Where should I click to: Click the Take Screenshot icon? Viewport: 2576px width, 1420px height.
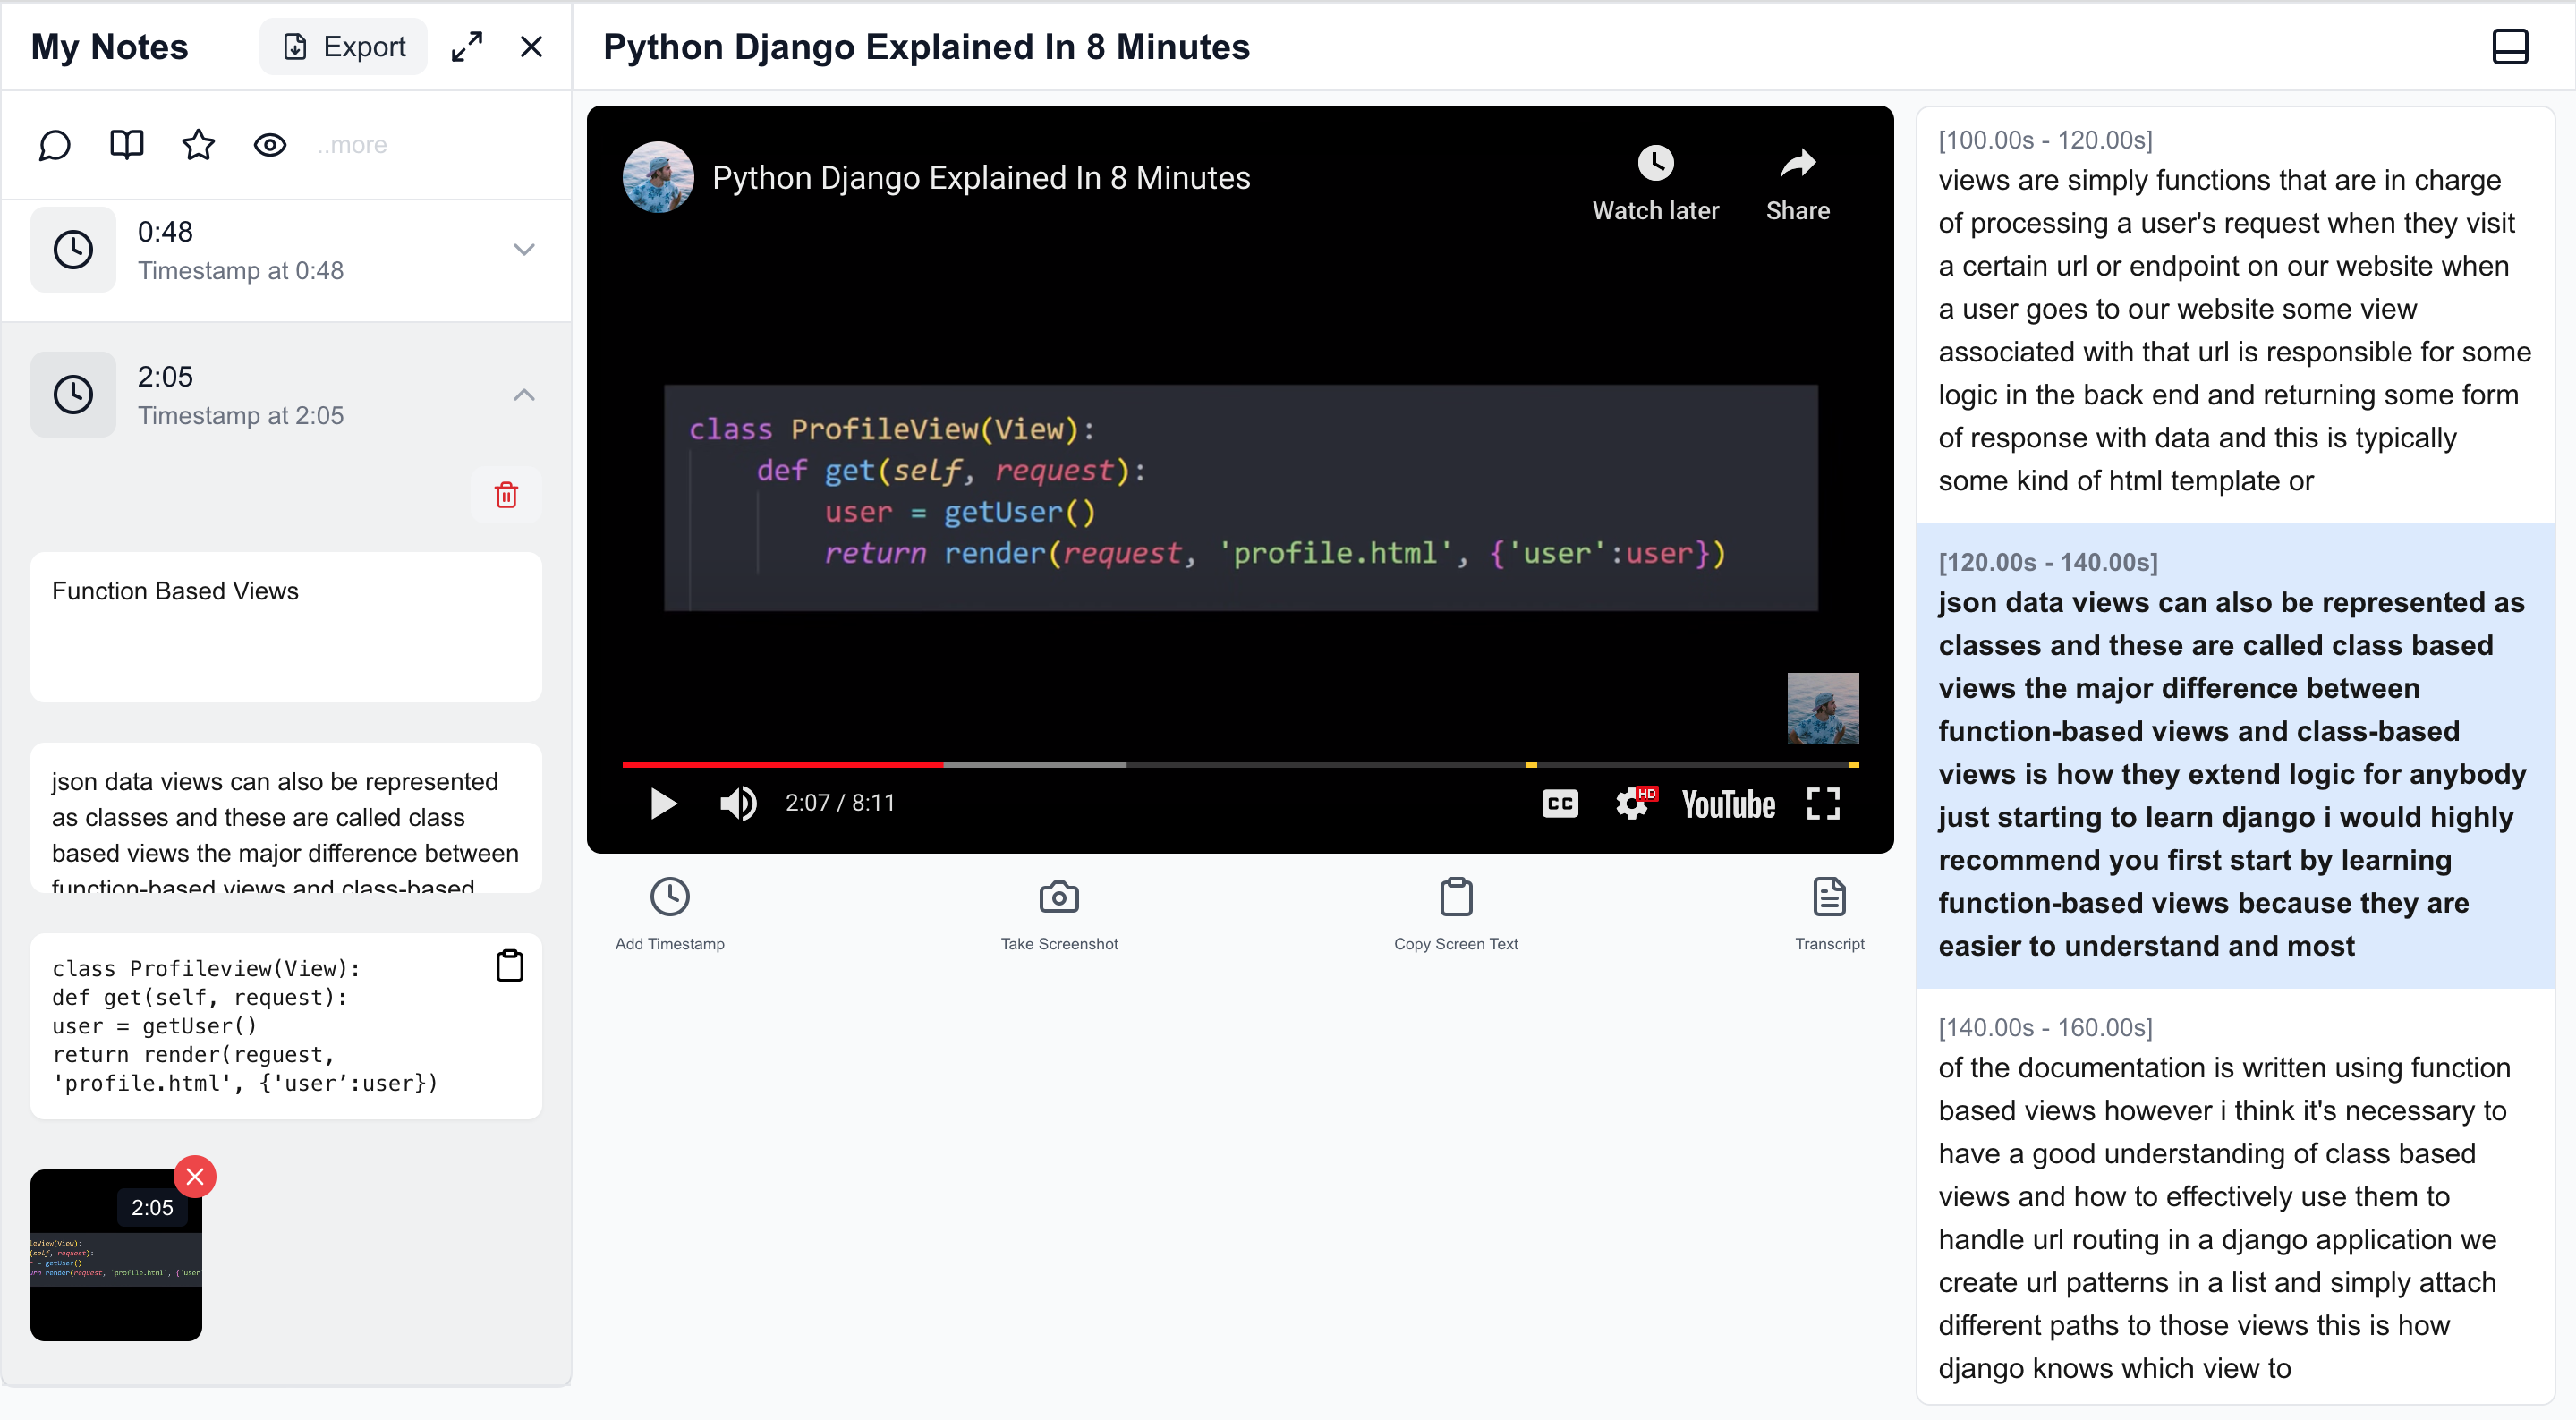(x=1059, y=897)
